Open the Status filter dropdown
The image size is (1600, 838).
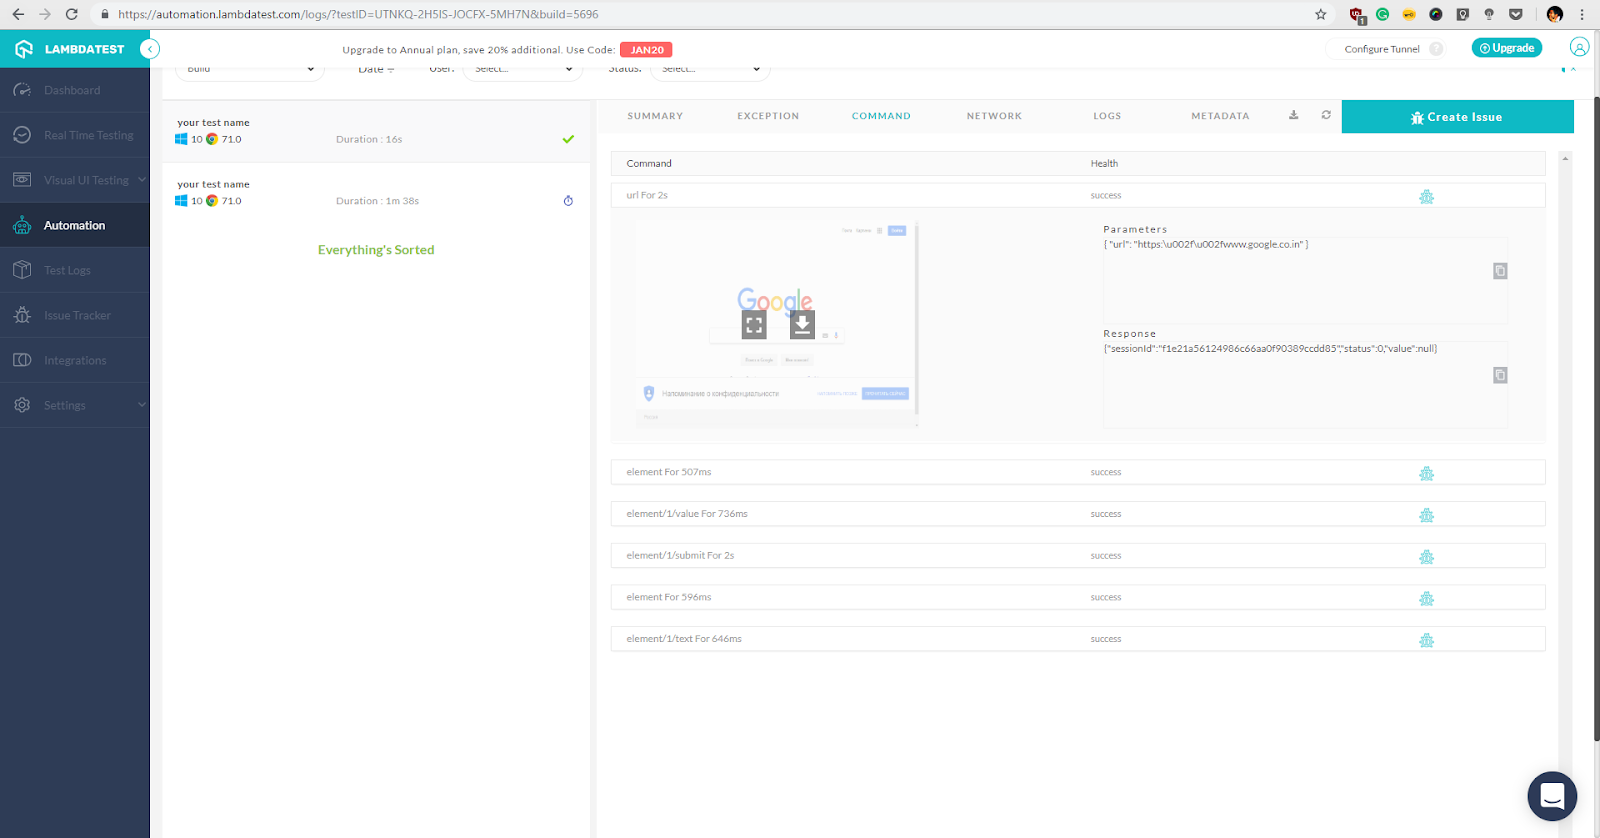point(710,69)
